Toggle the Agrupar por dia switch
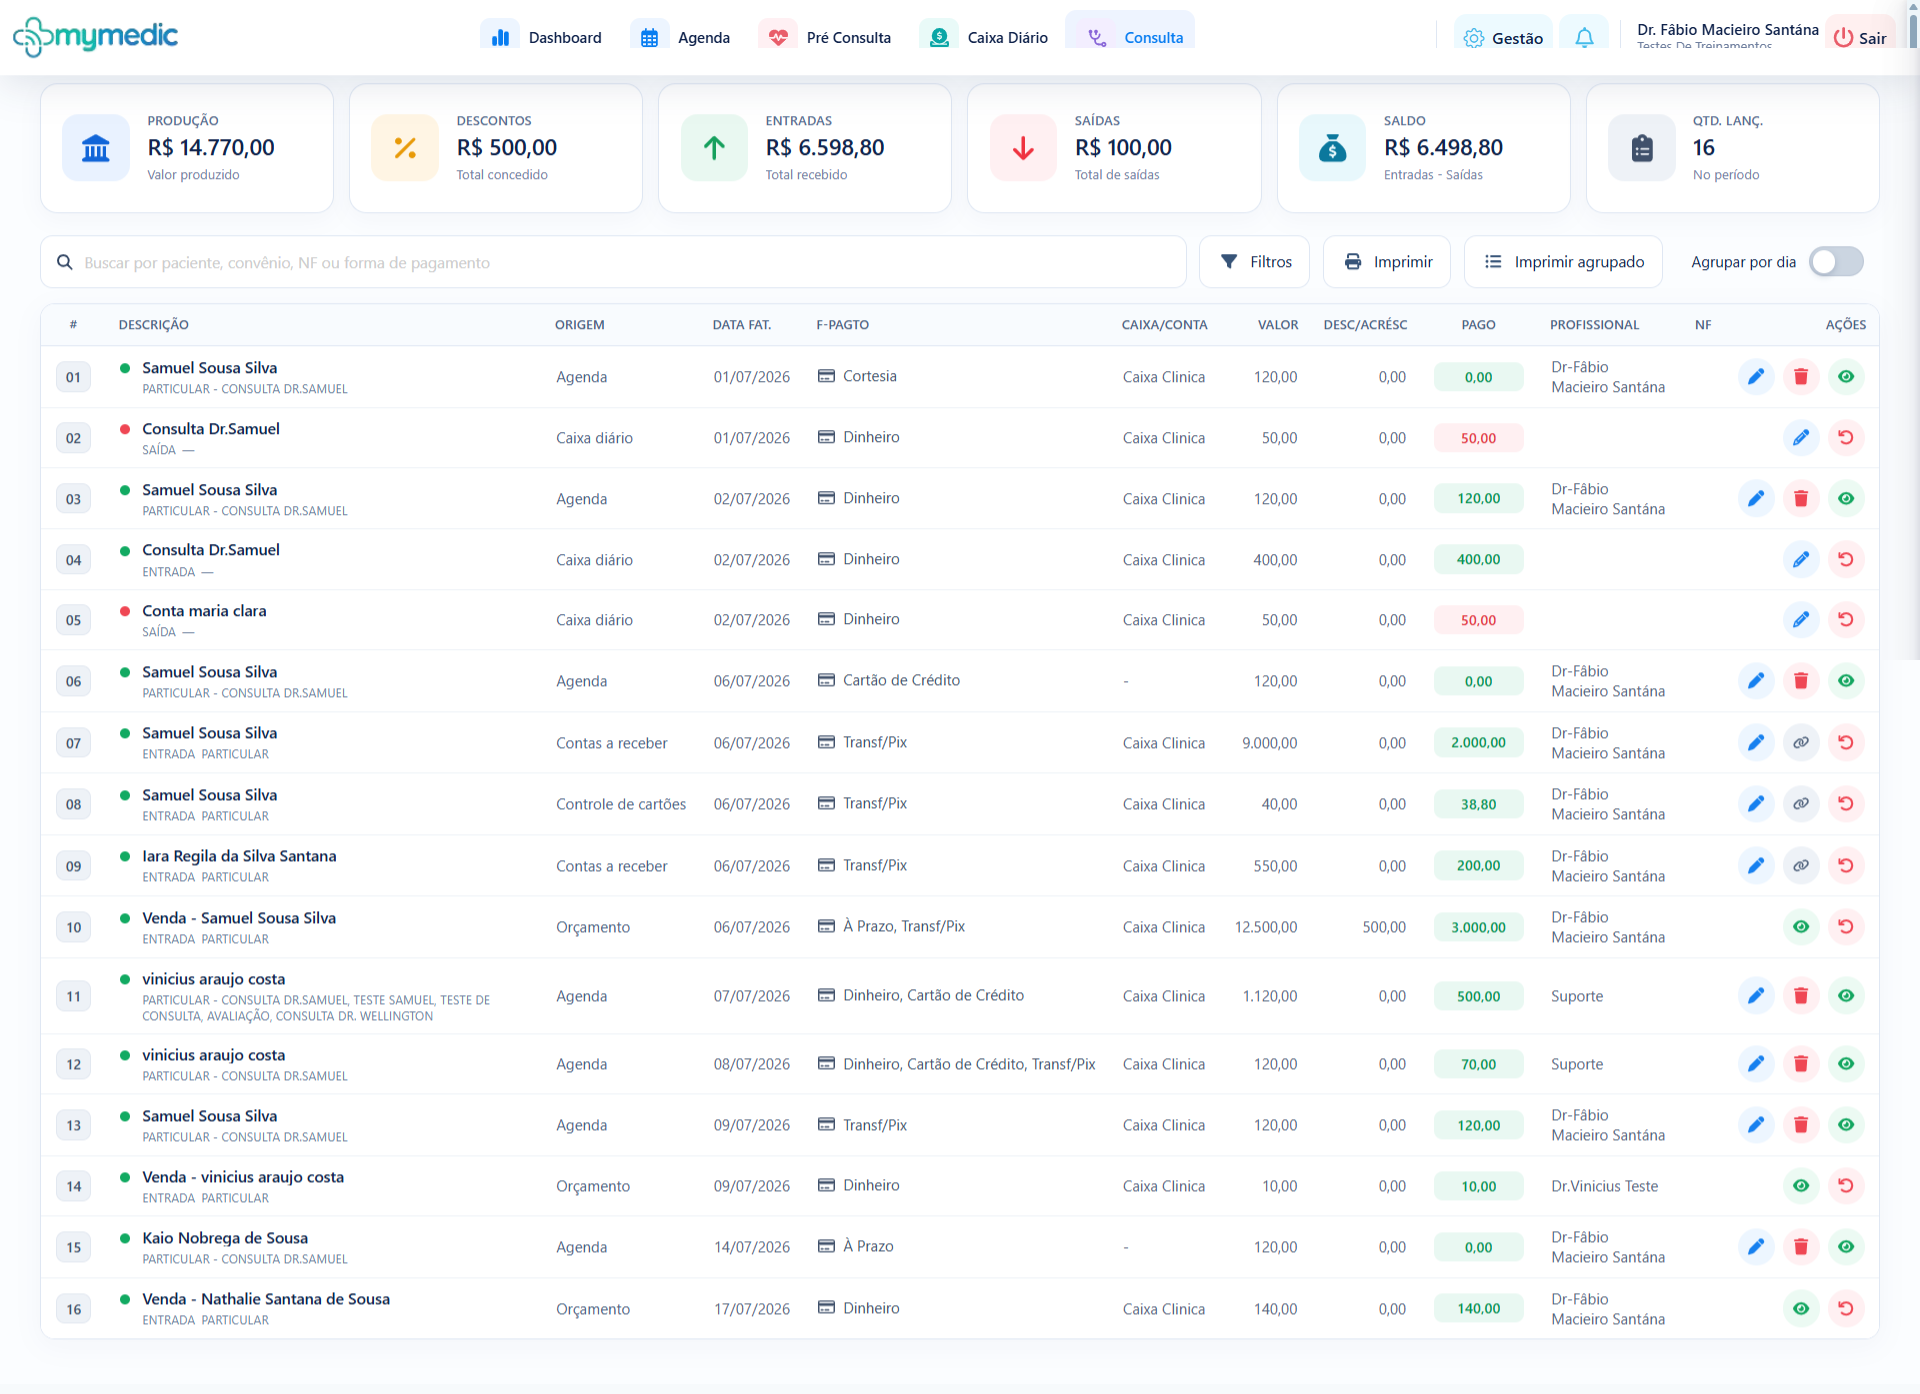 click(1836, 262)
